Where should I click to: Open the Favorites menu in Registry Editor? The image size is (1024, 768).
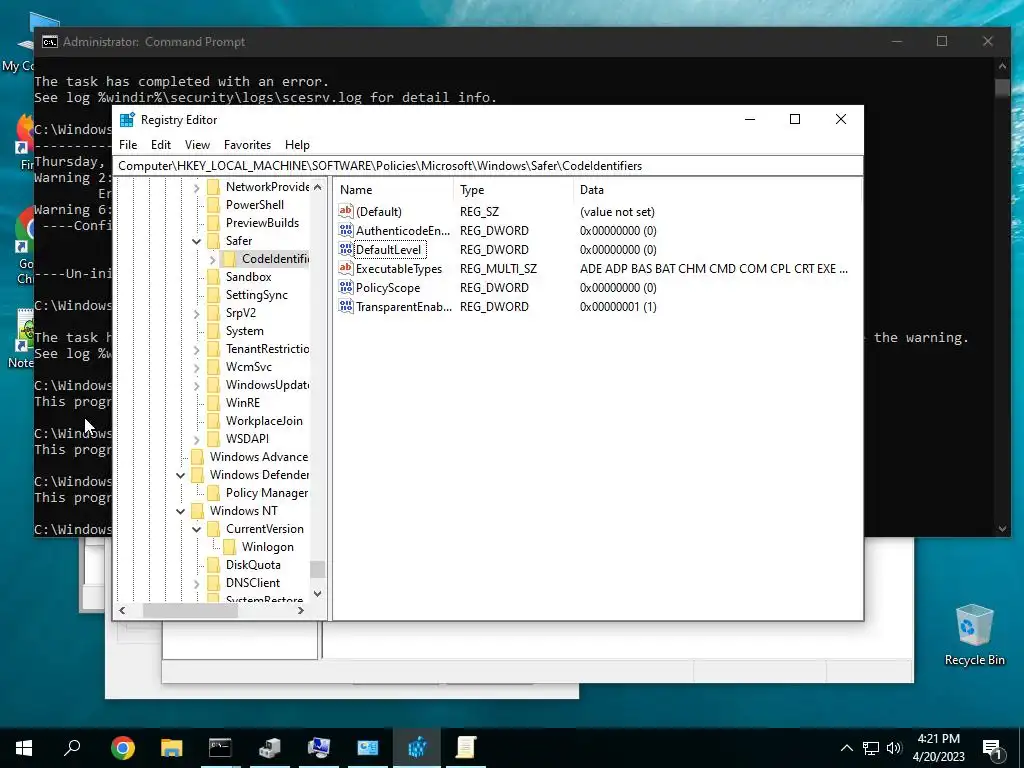click(x=247, y=145)
